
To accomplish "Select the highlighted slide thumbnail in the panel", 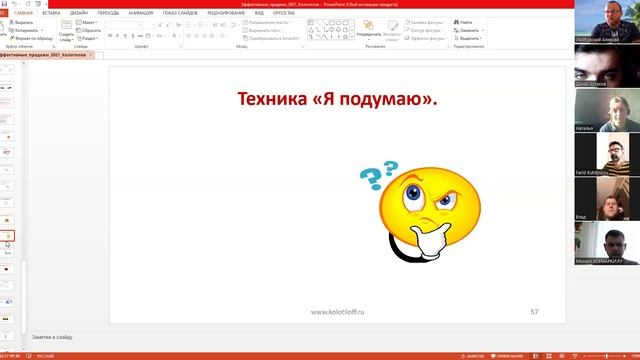I will point(7,236).
